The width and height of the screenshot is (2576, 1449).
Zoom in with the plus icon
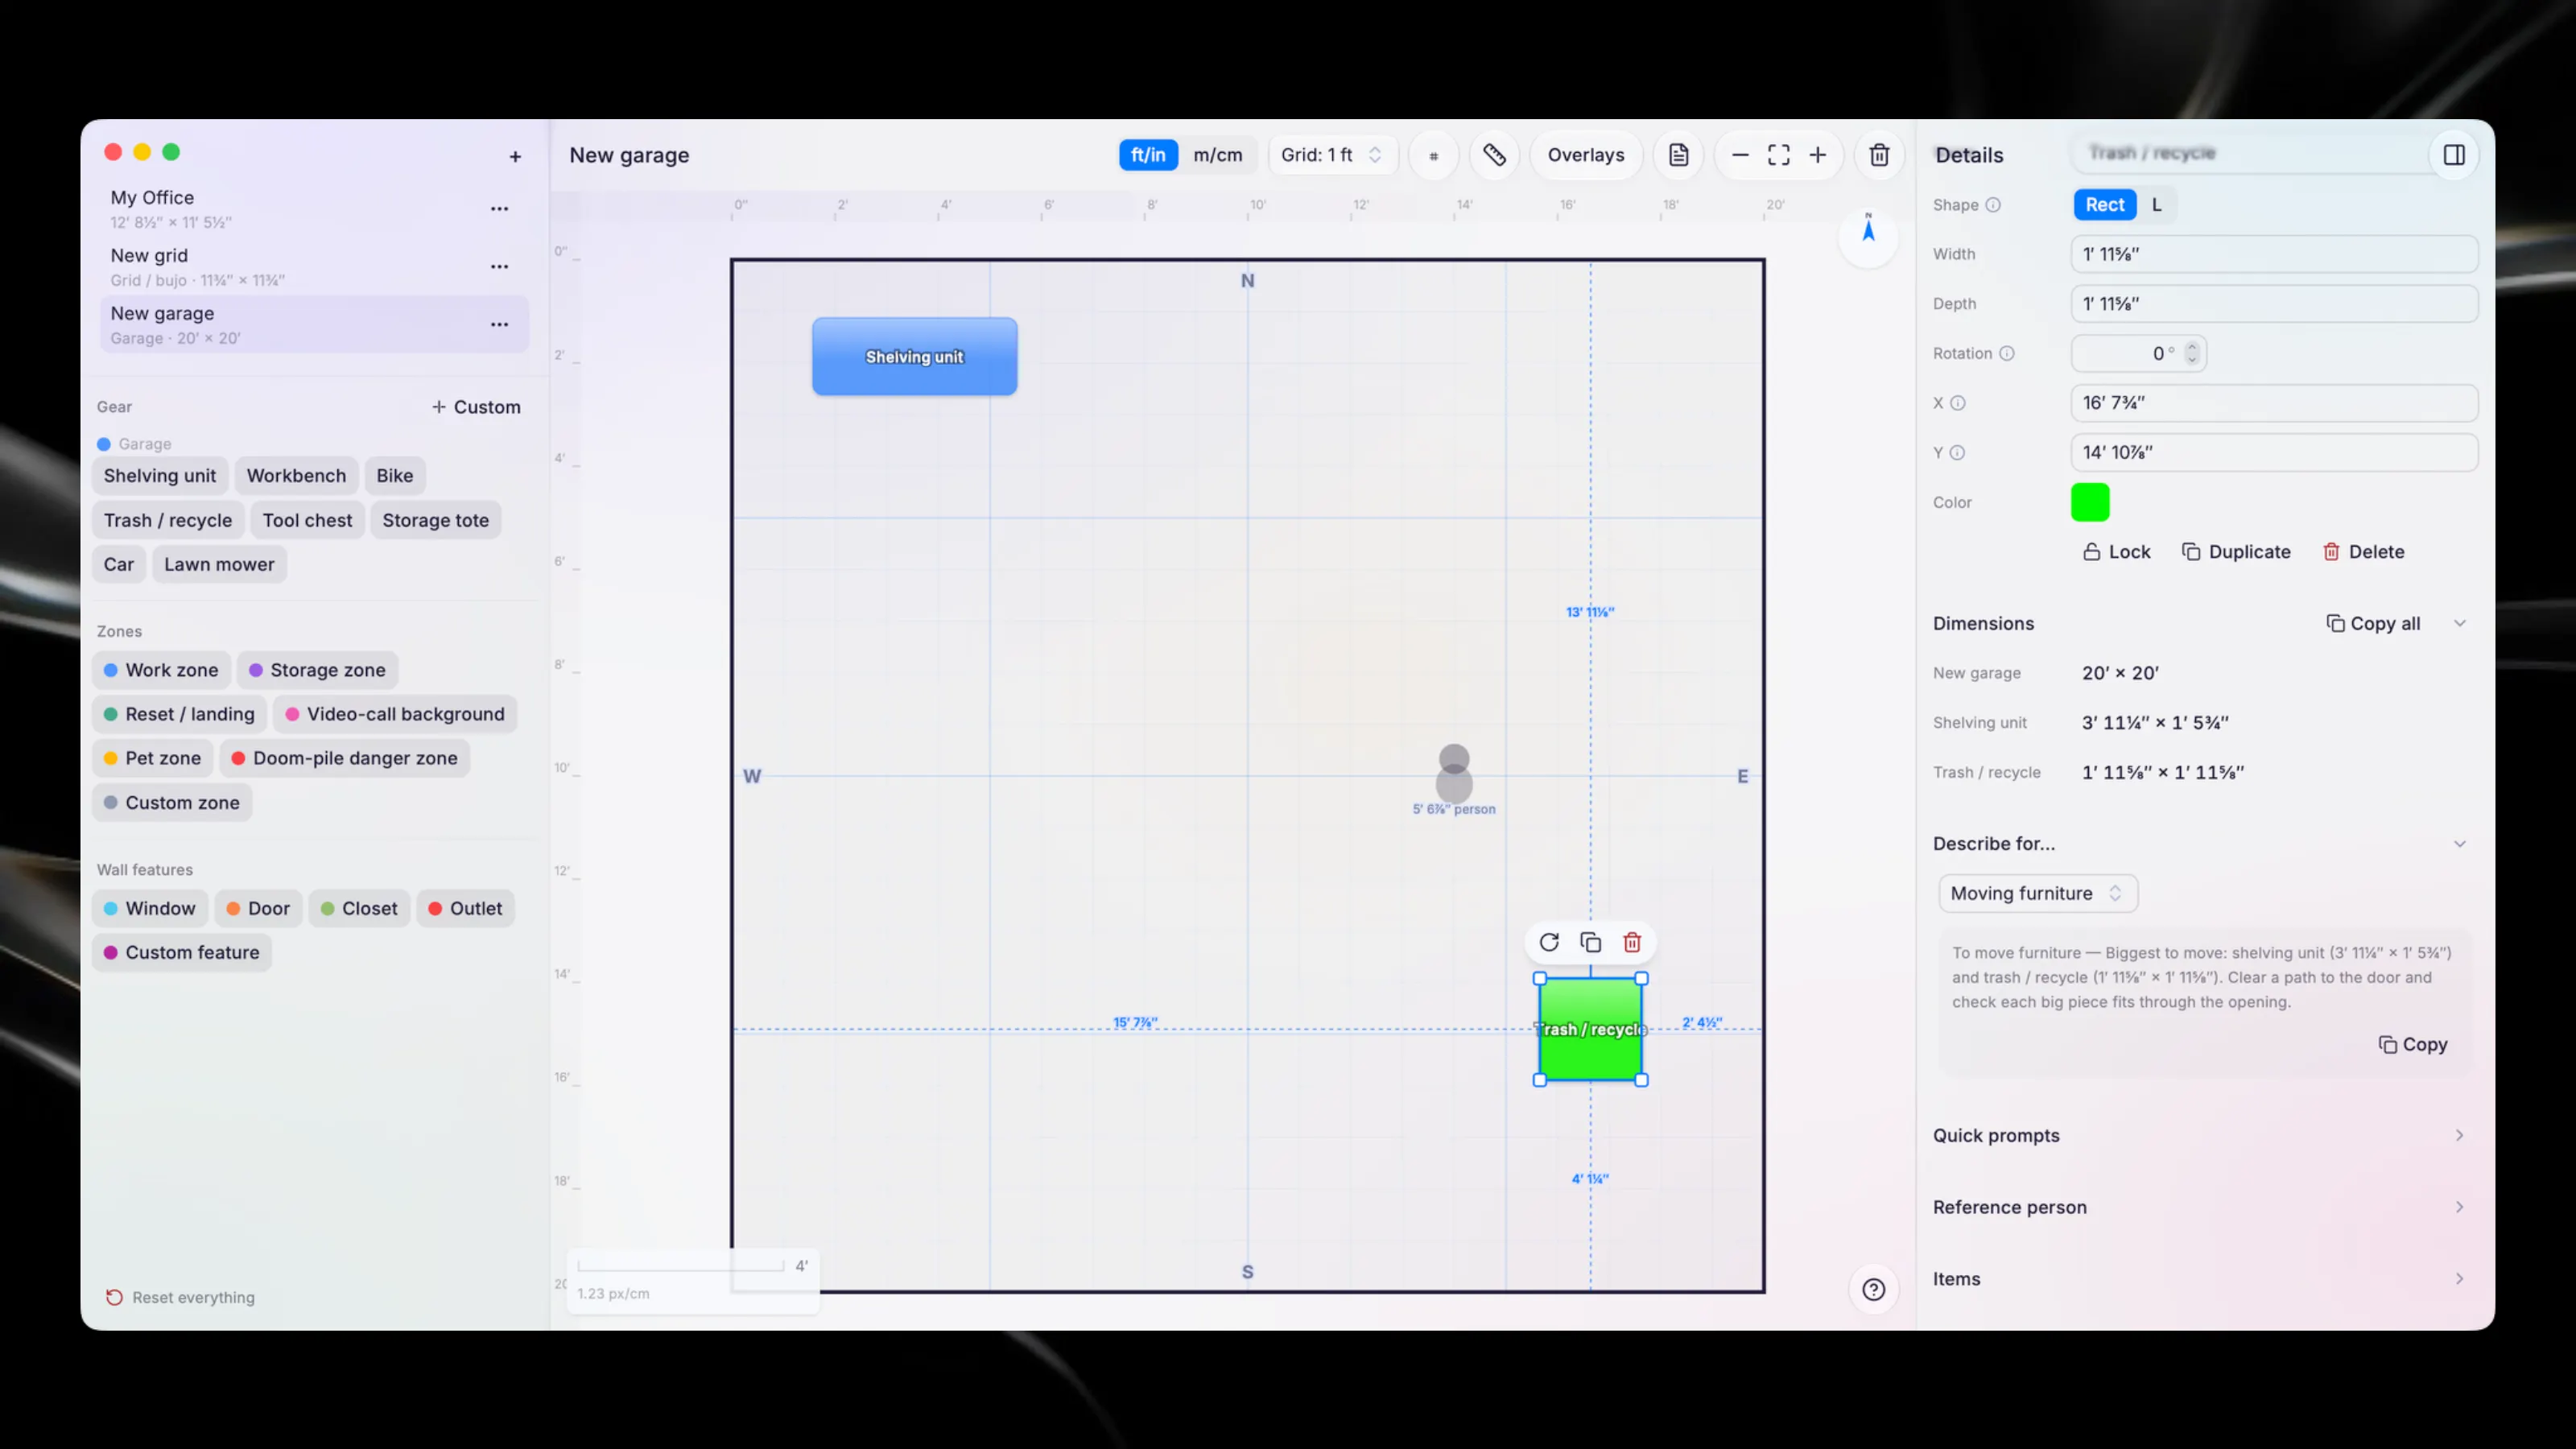pyautogui.click(x=1817, y=155)
